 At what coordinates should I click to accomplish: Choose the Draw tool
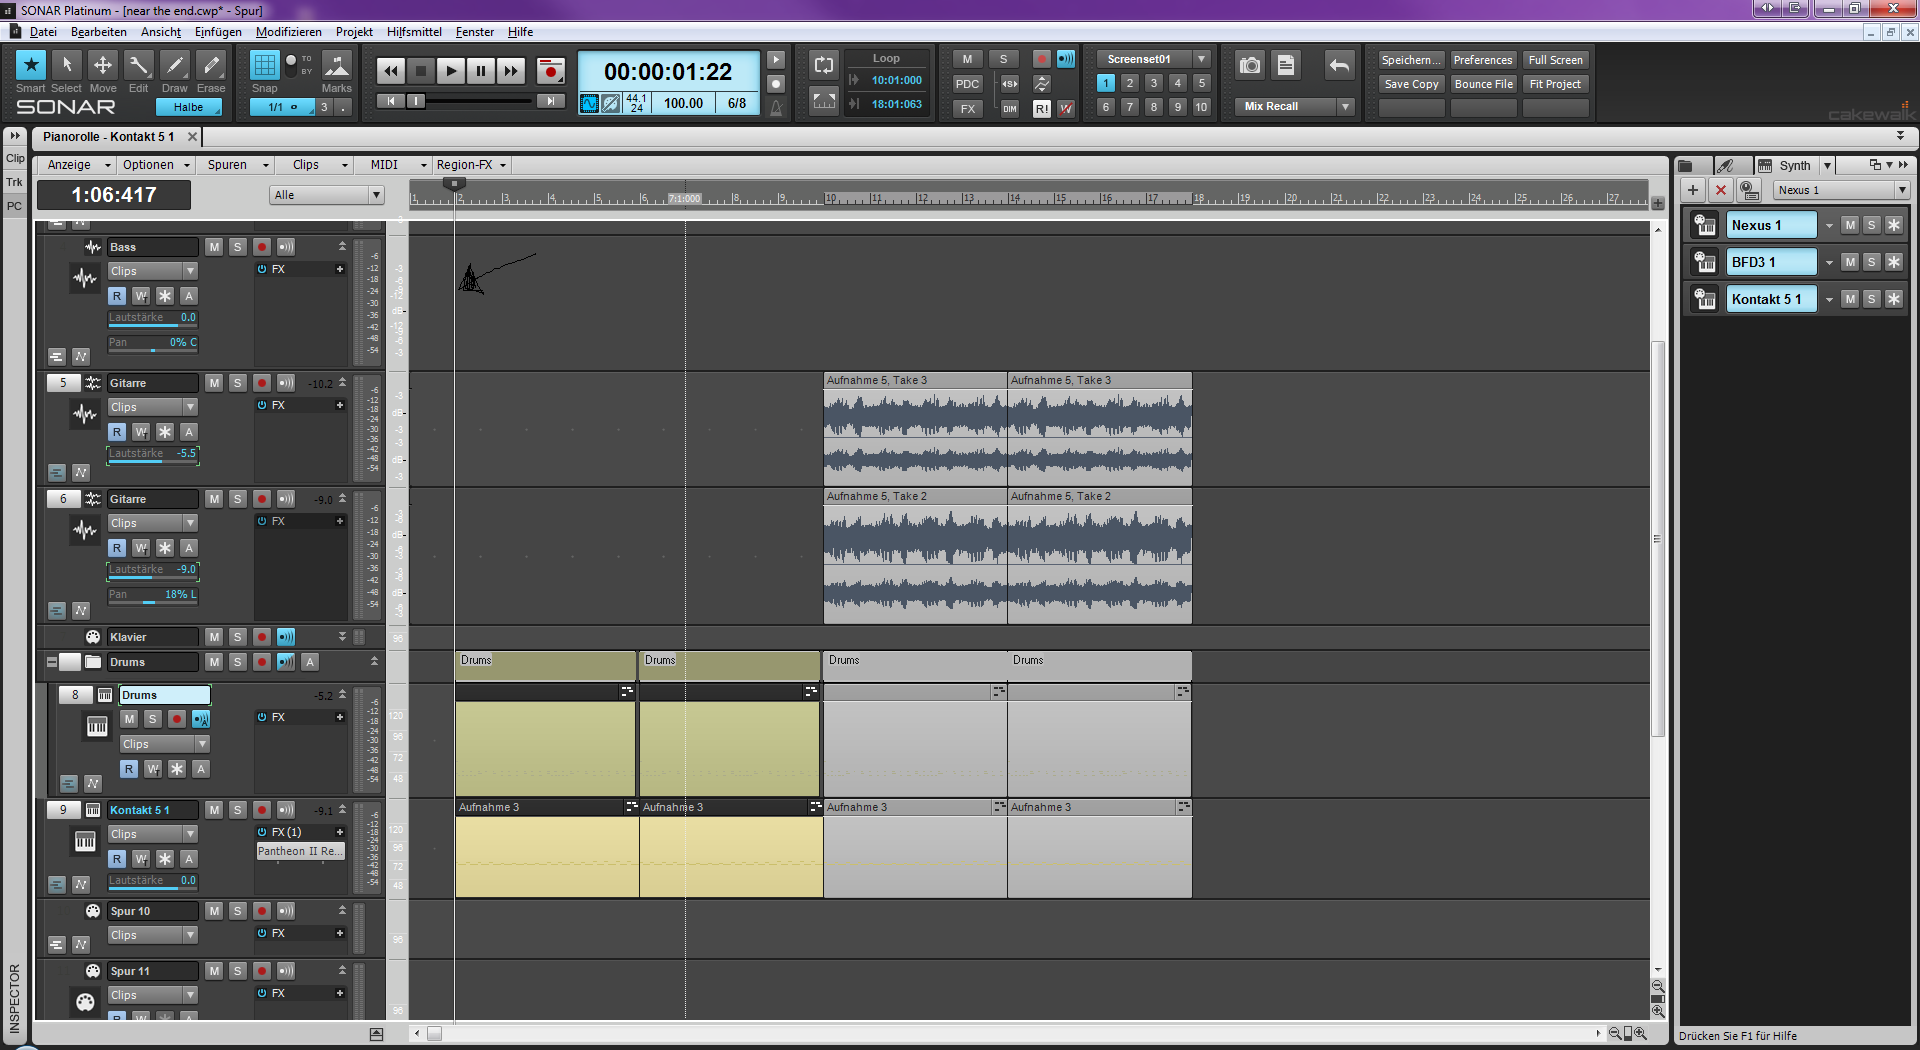pos(174,66)
